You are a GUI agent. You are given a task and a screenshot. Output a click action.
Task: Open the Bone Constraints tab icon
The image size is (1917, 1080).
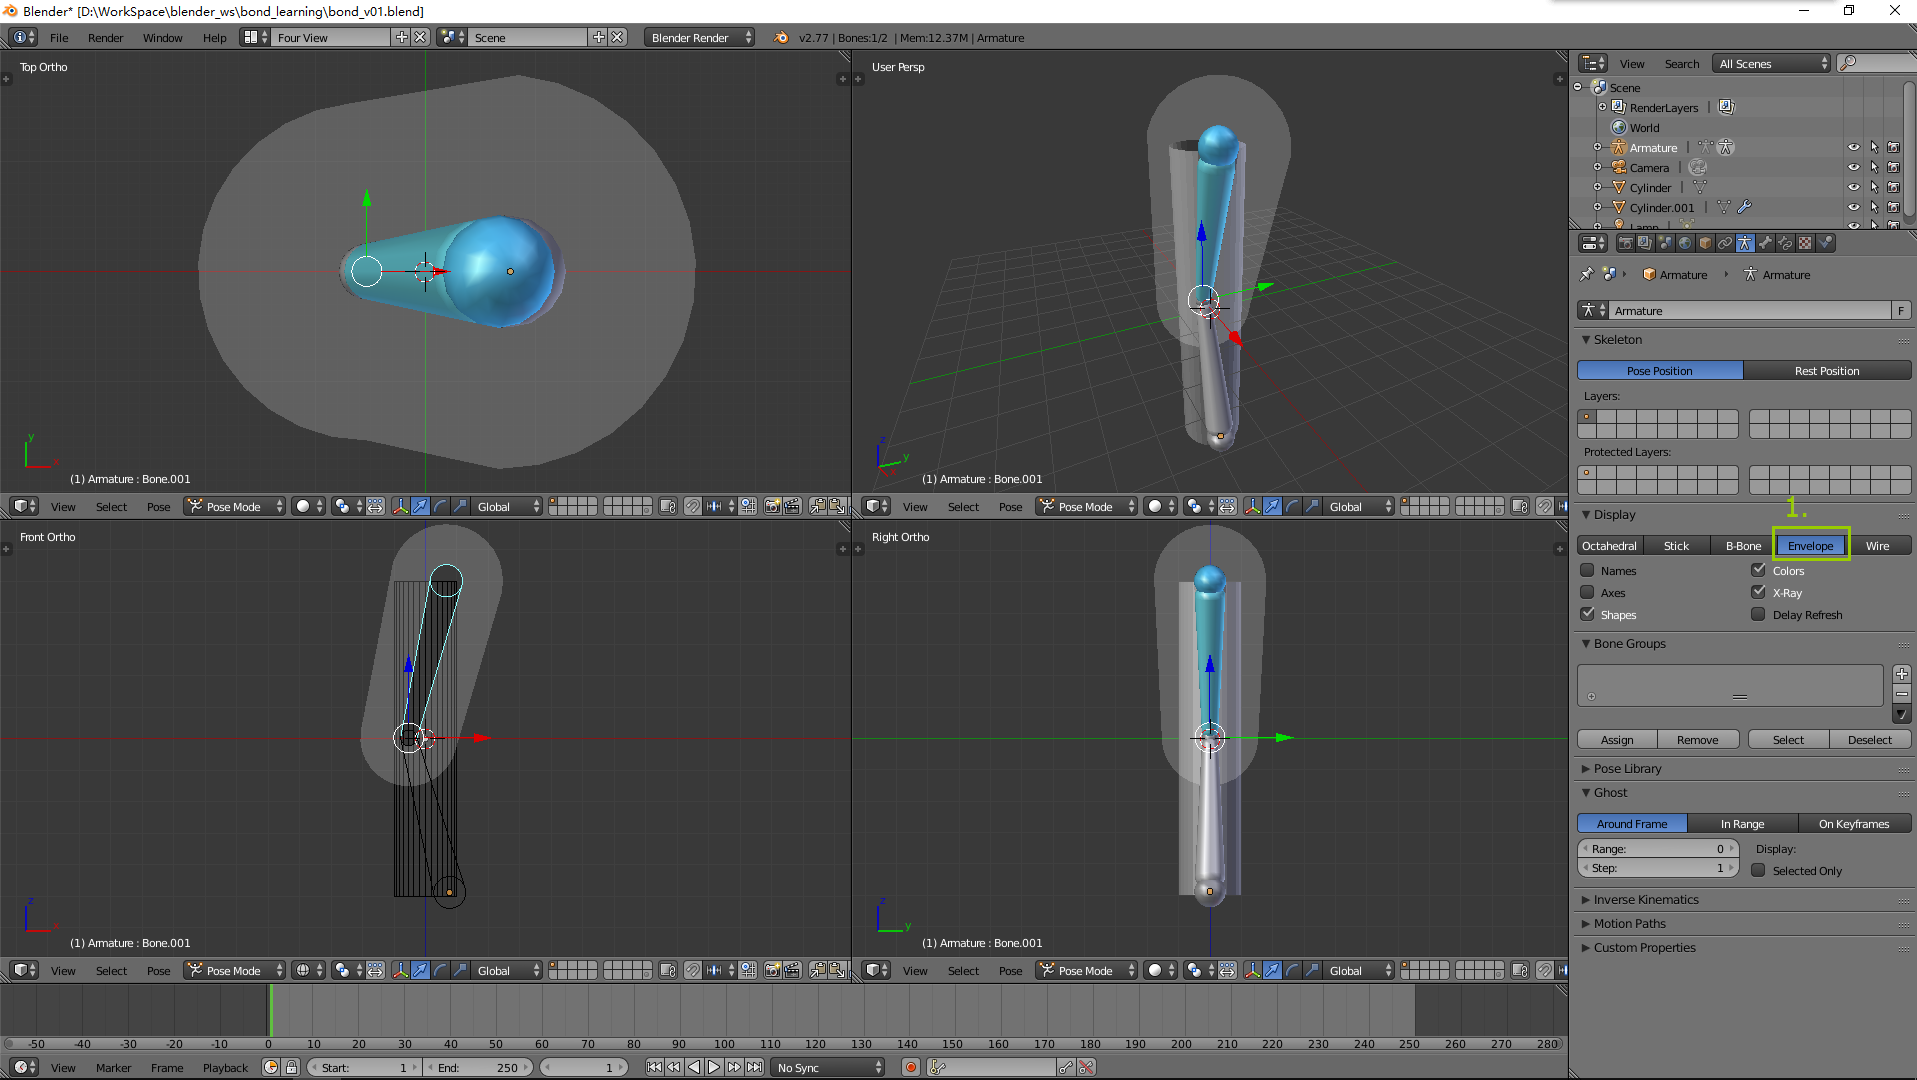pos(1785,243)
